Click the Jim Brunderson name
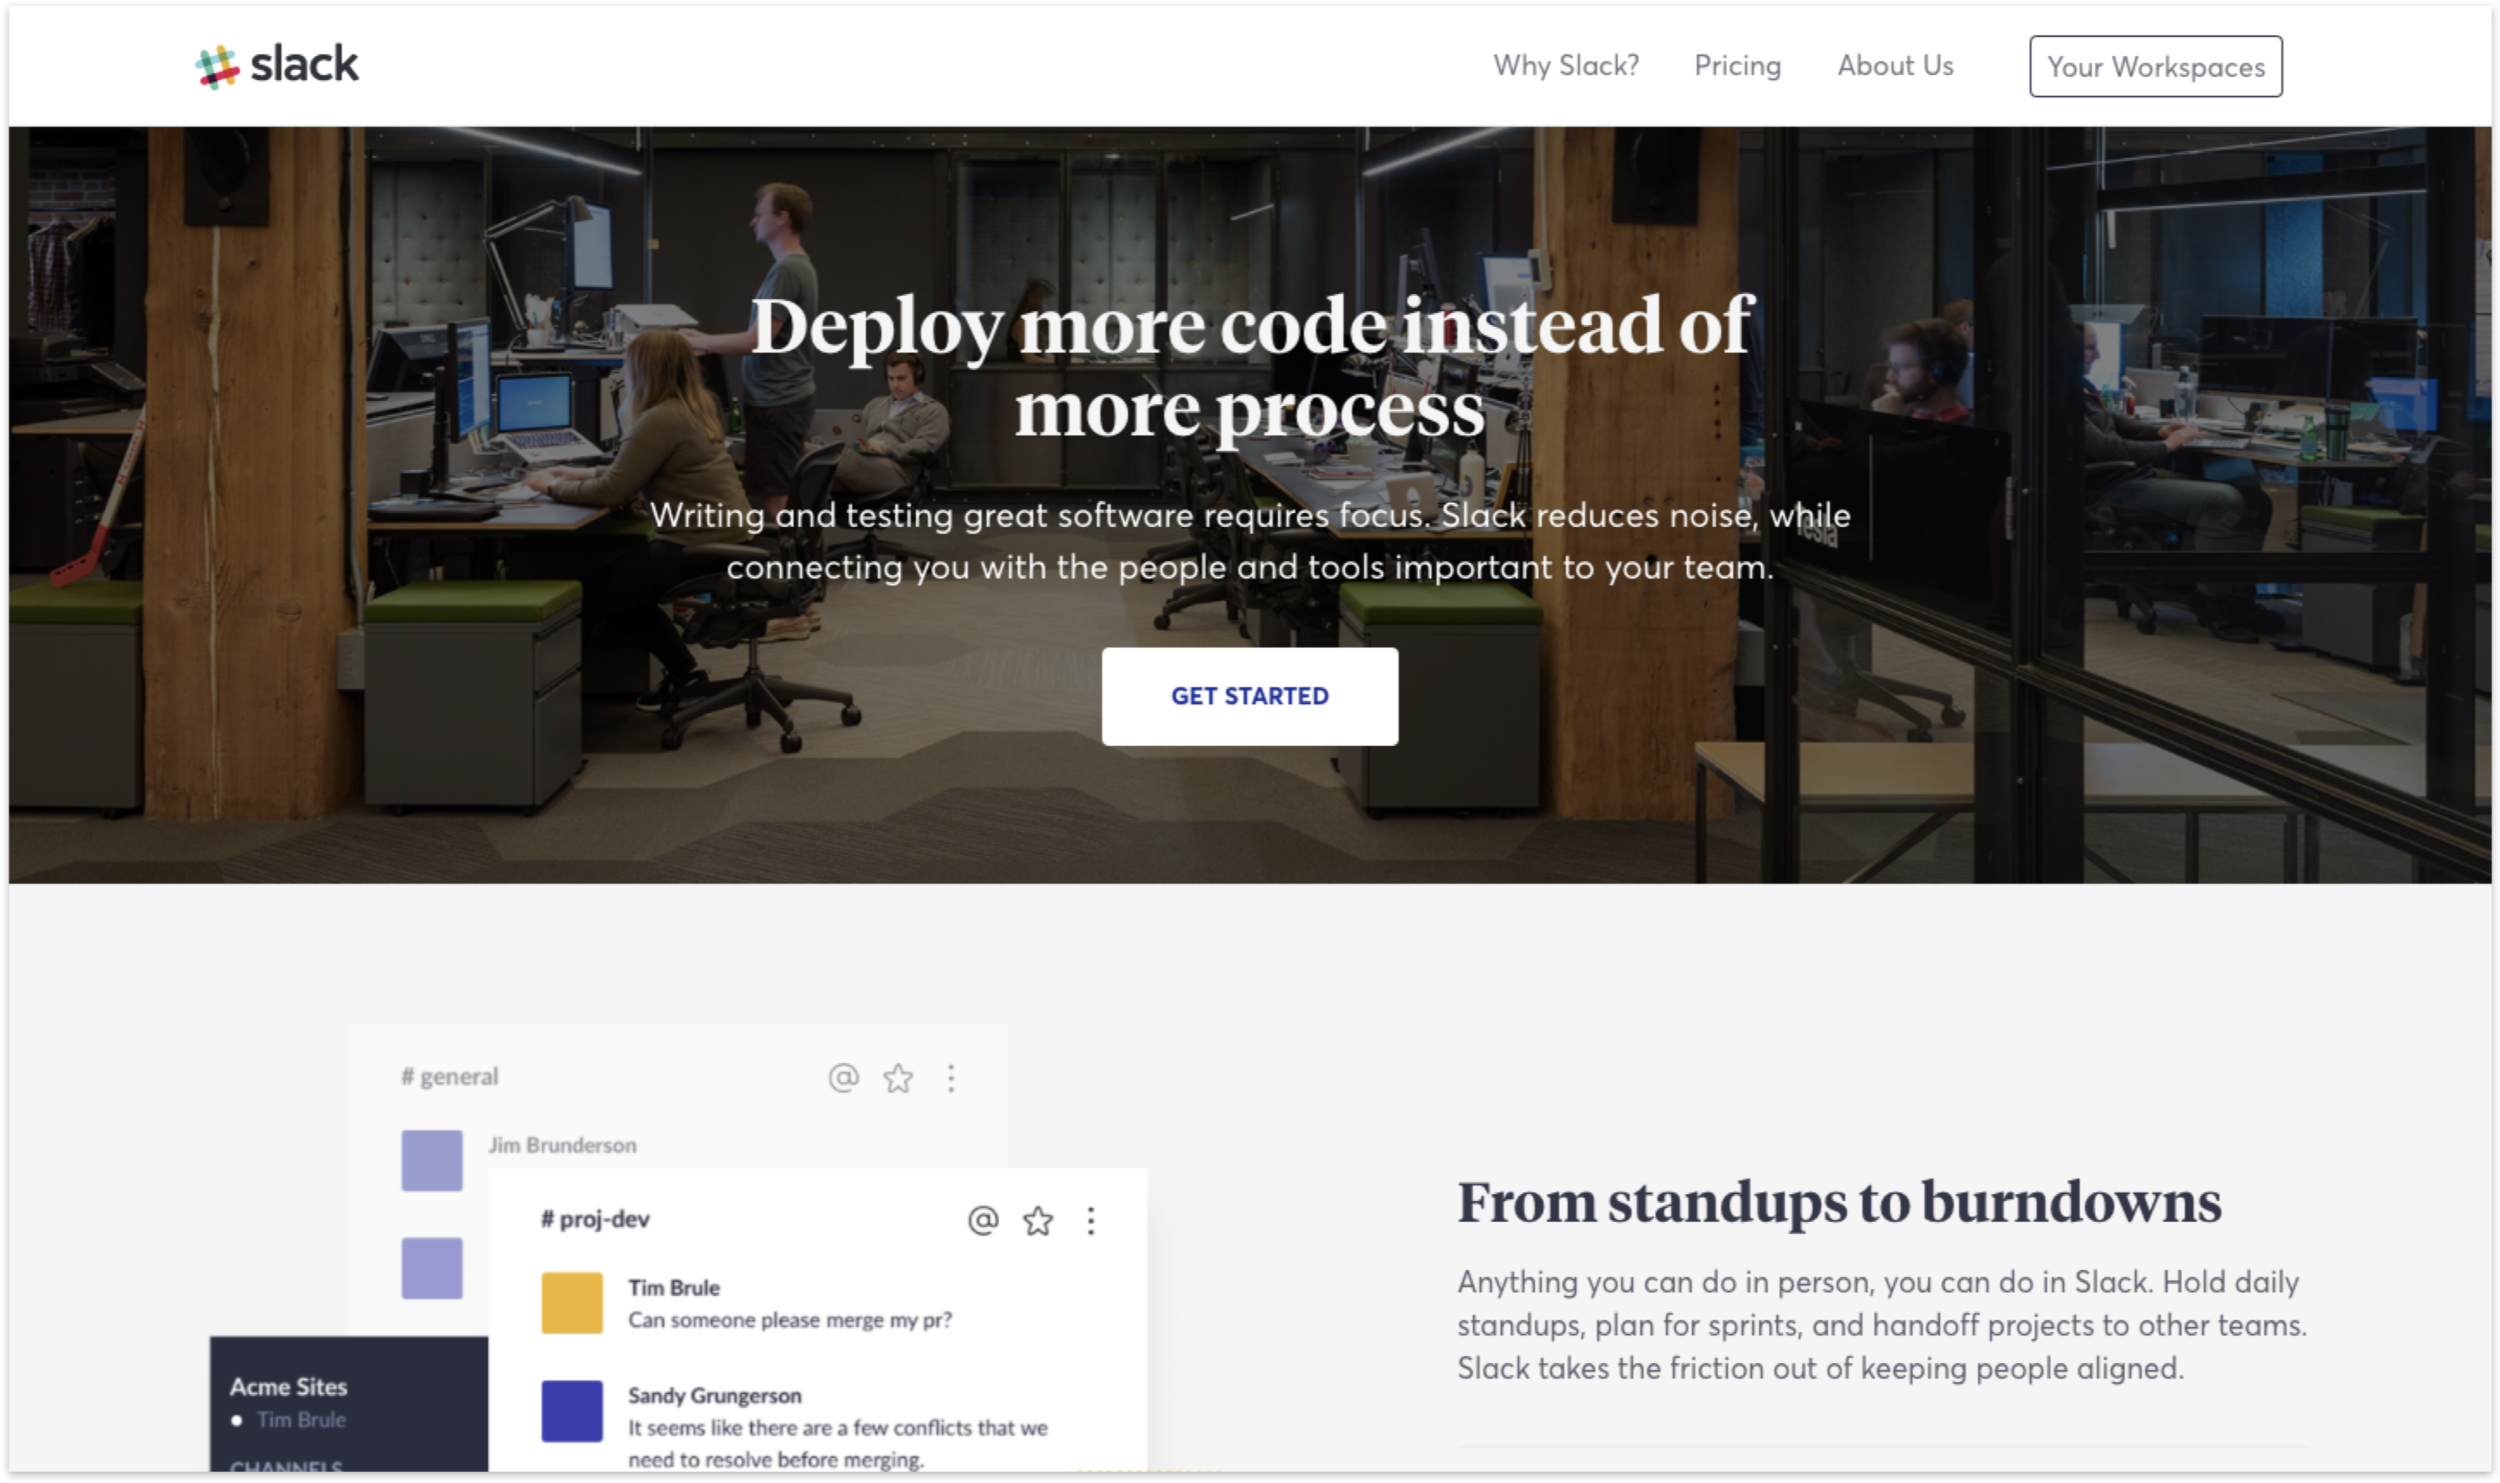Viewport: 2500px width, 1483px height. coord(562,1145)
